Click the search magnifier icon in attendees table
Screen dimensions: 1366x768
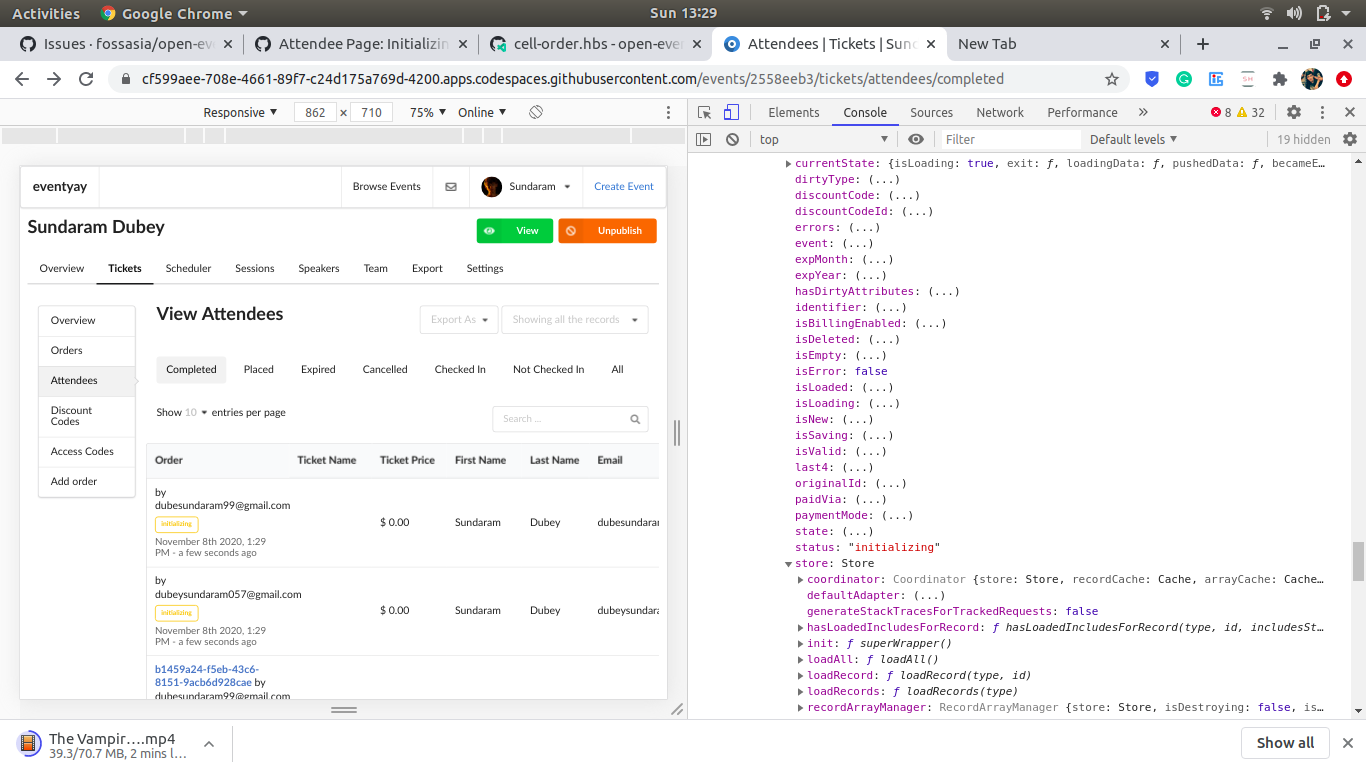click(x=635, y=419)
